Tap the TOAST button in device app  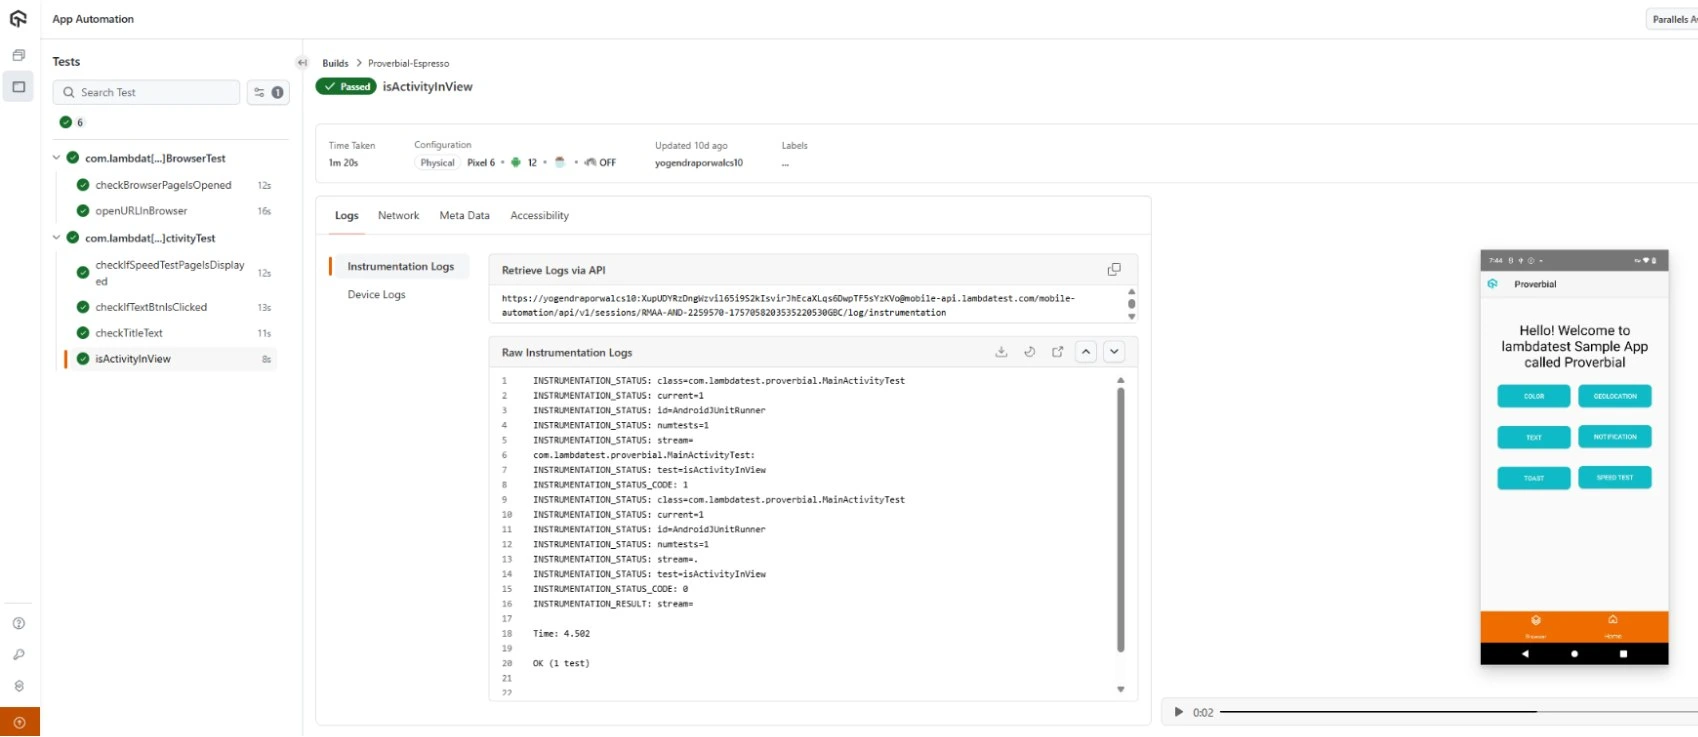point(1534,478)
